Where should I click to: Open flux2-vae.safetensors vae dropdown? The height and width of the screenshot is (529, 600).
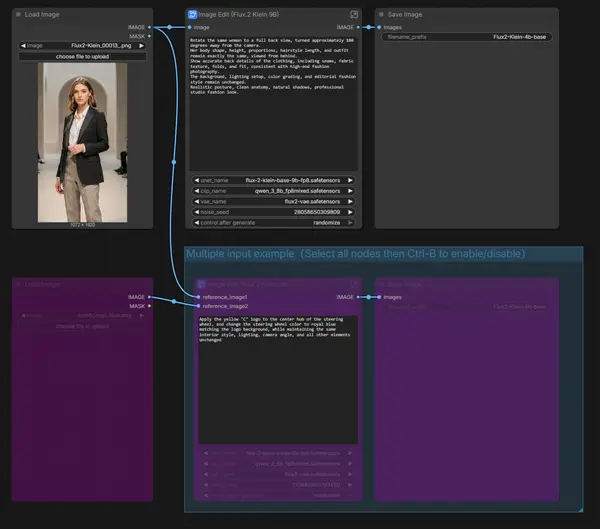pyautogui.click(x=273, y=201)
